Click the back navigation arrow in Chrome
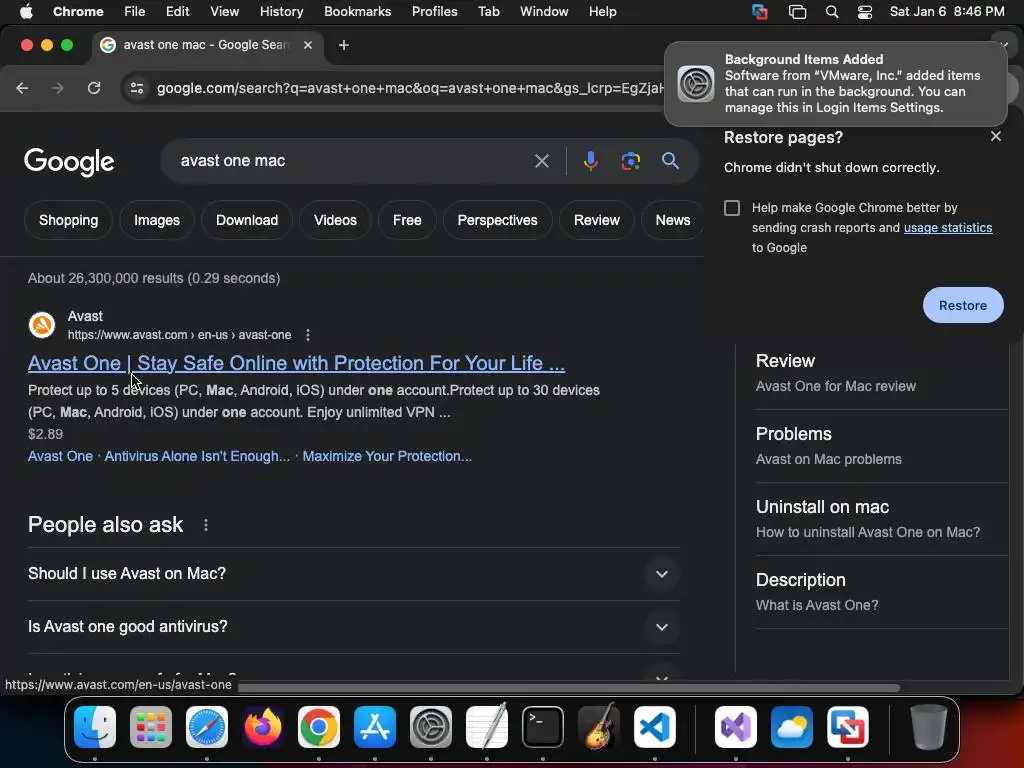Image resolution: width=1024 pixels, height=768 pixels. pyautogui.click(x=22, y=88)
